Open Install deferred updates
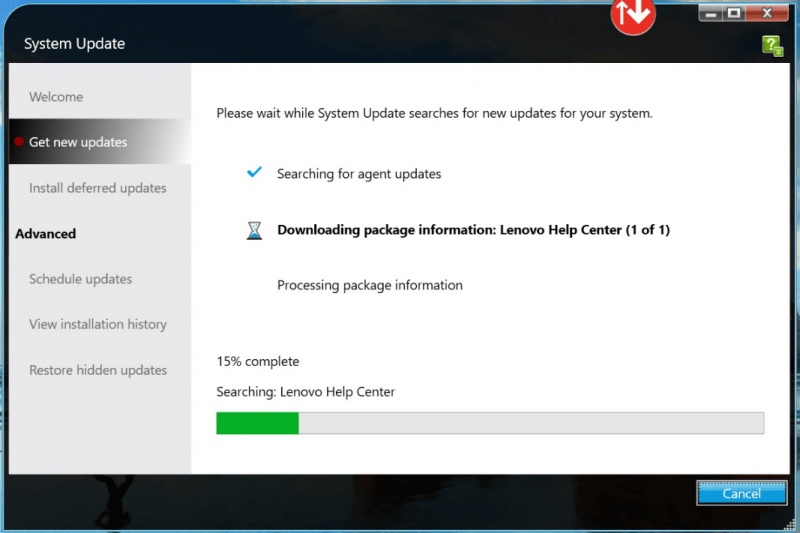800x533 pixels. click(97, 188)
